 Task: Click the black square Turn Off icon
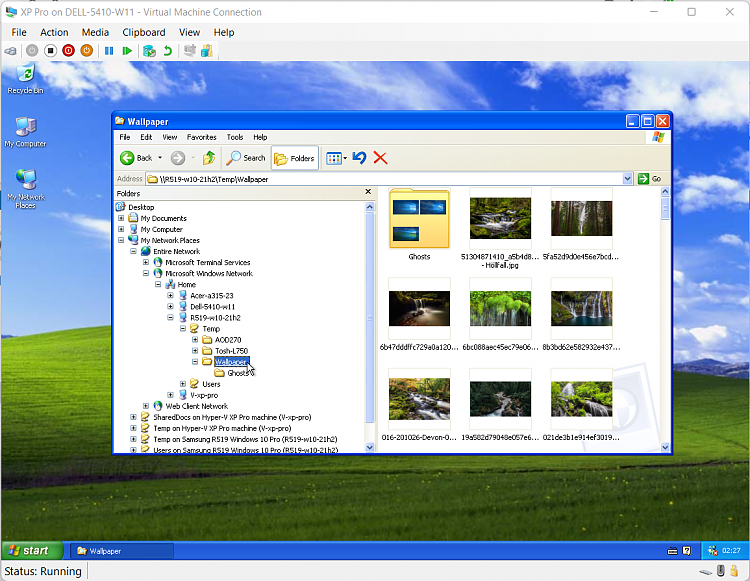click(50, 51)
